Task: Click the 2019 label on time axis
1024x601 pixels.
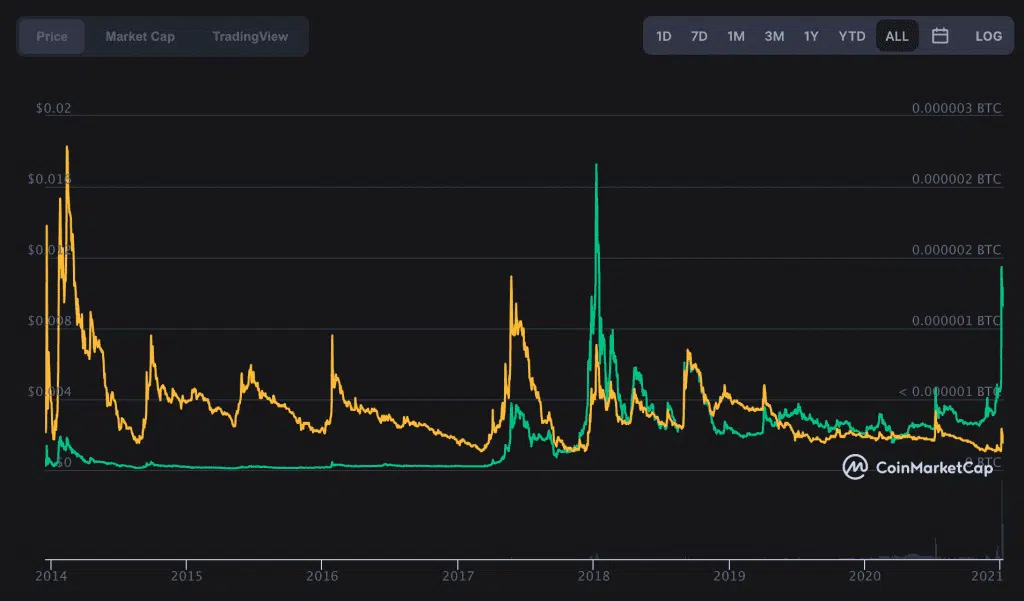Action: pos(729,576)
